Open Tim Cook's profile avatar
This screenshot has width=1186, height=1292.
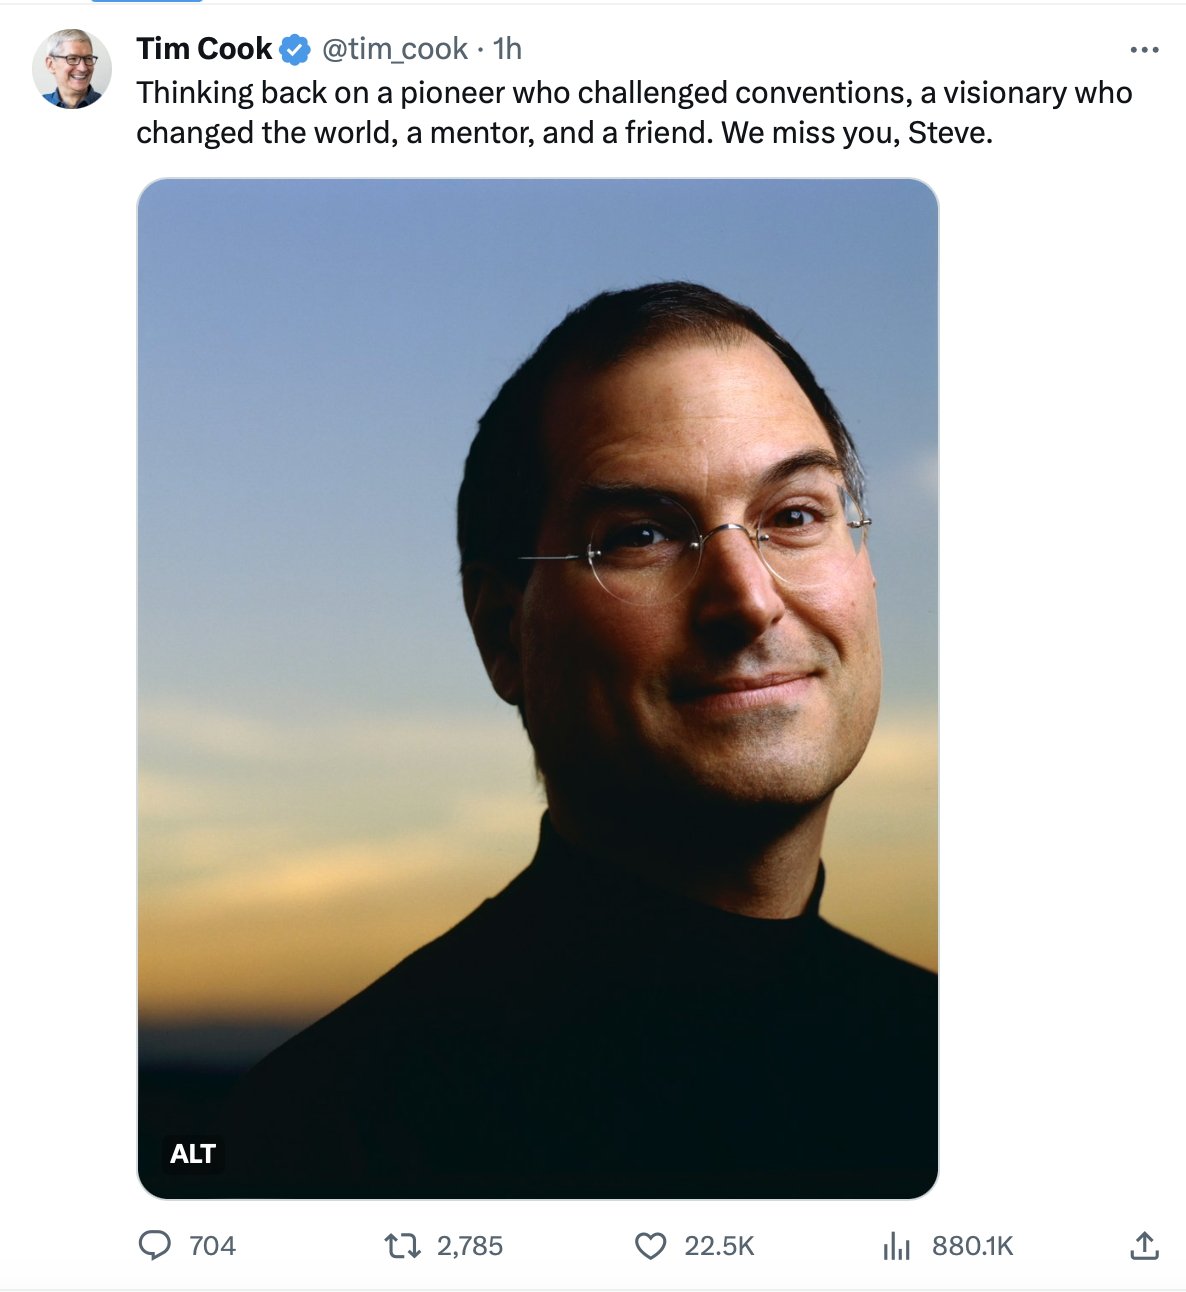pos(71,68)
